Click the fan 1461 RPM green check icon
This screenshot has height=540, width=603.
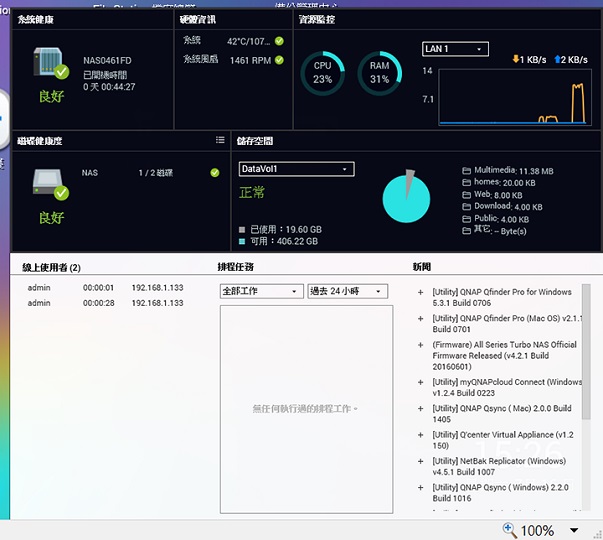pos(279,60)
